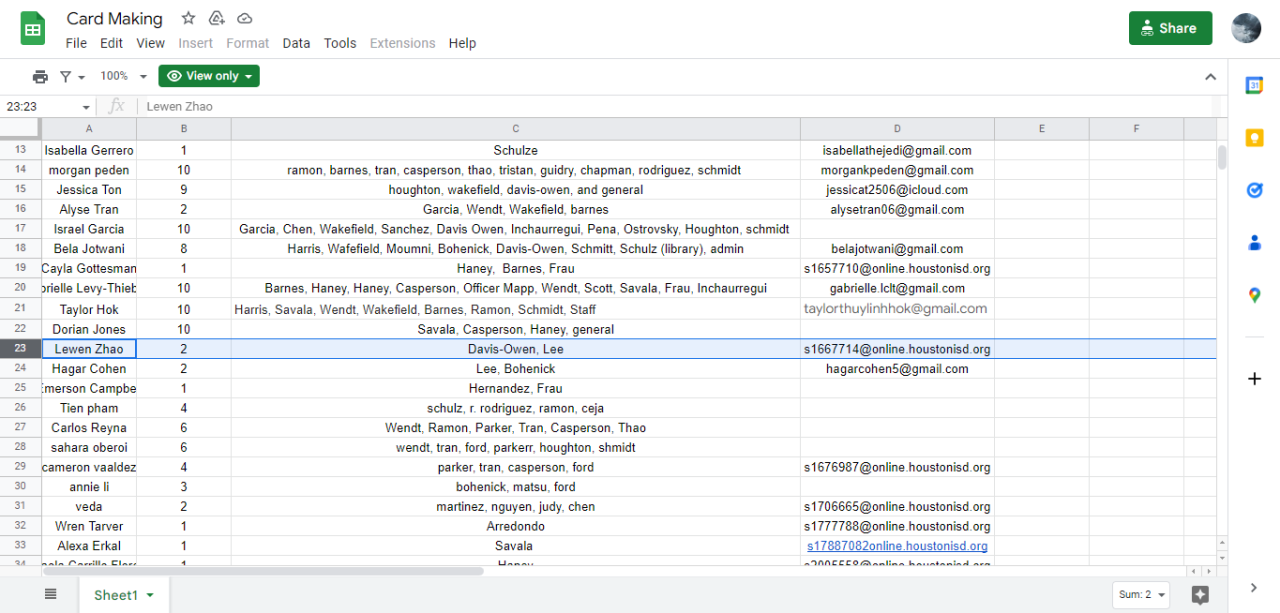Image resolution: width=1280 pixels, height=613 pixels.
Task: Open Google Keep side panel
Action: (1254, 138)
